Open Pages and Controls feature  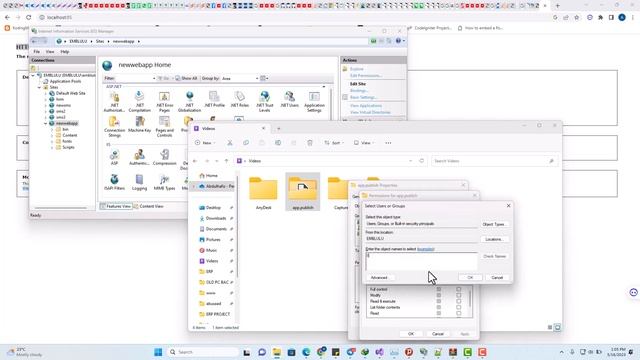[164, 127]
